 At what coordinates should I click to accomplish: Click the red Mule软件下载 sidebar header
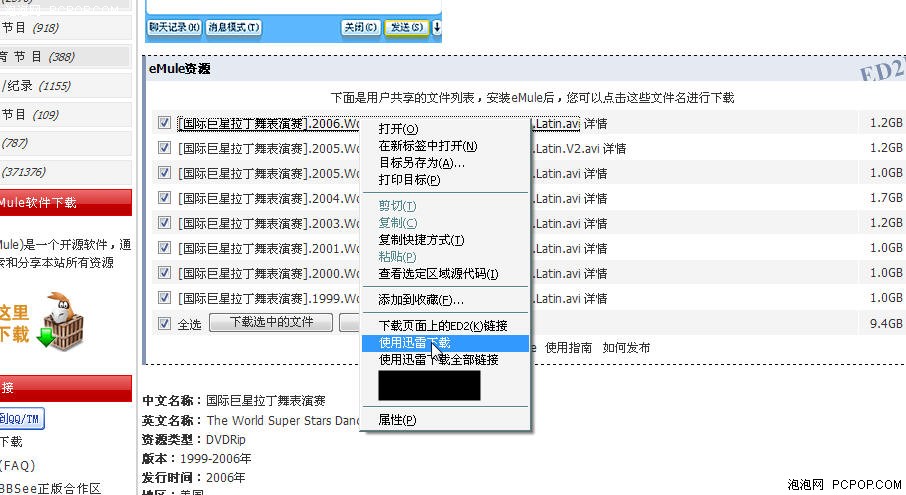[x=66, y=202]
